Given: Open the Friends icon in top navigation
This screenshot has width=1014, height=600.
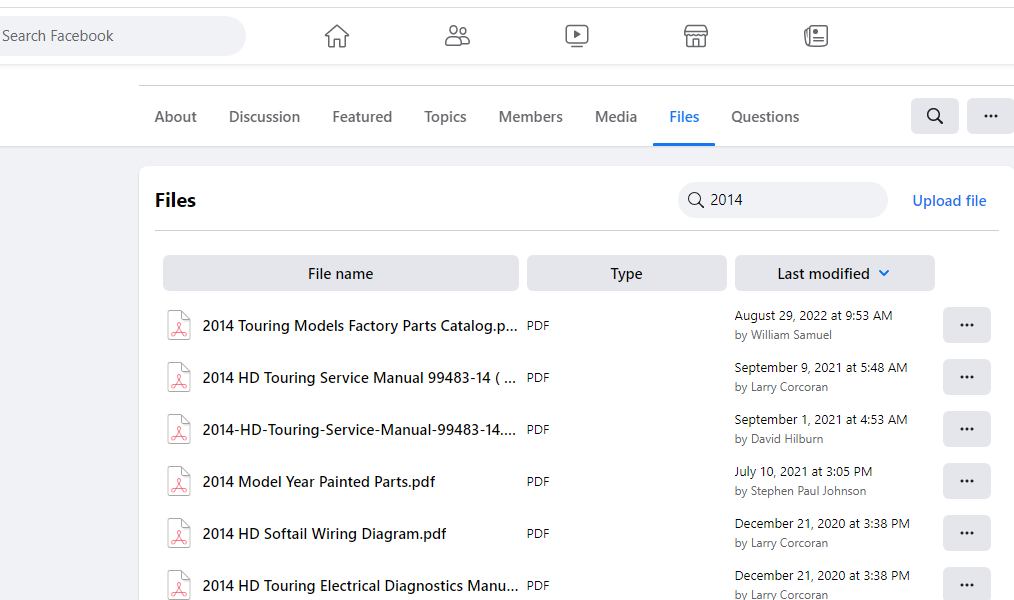Looking at the screenshot, I should pyautogui.click(x=457, y=36).
